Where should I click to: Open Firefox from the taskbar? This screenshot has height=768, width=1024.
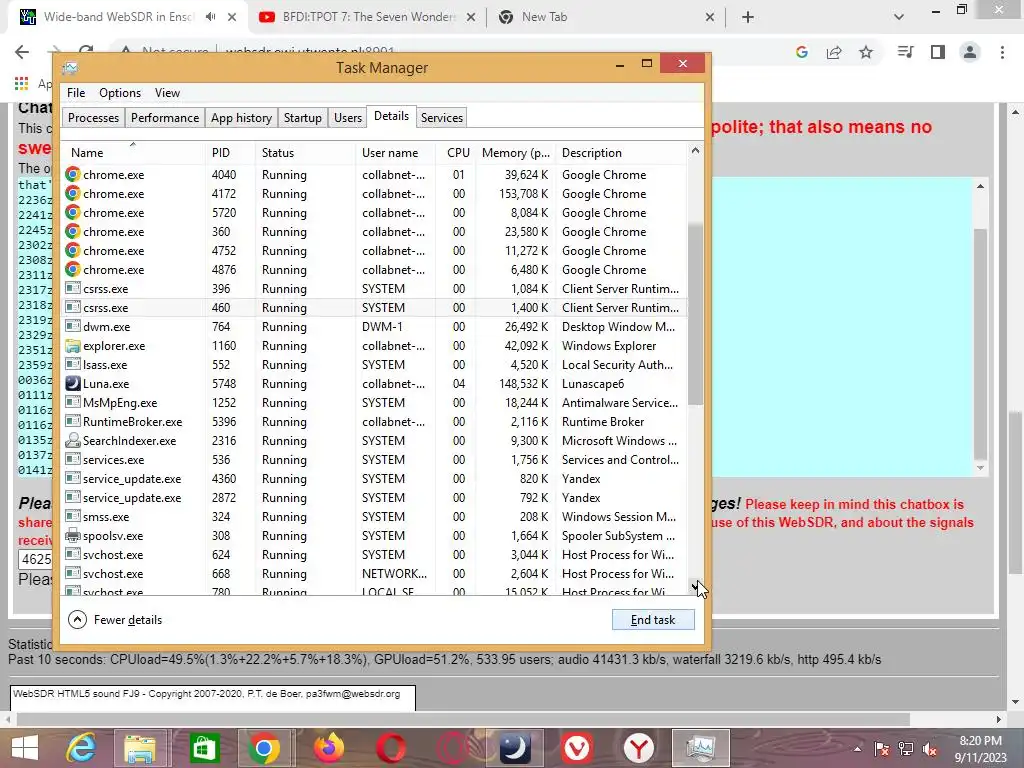pos(328,748)
